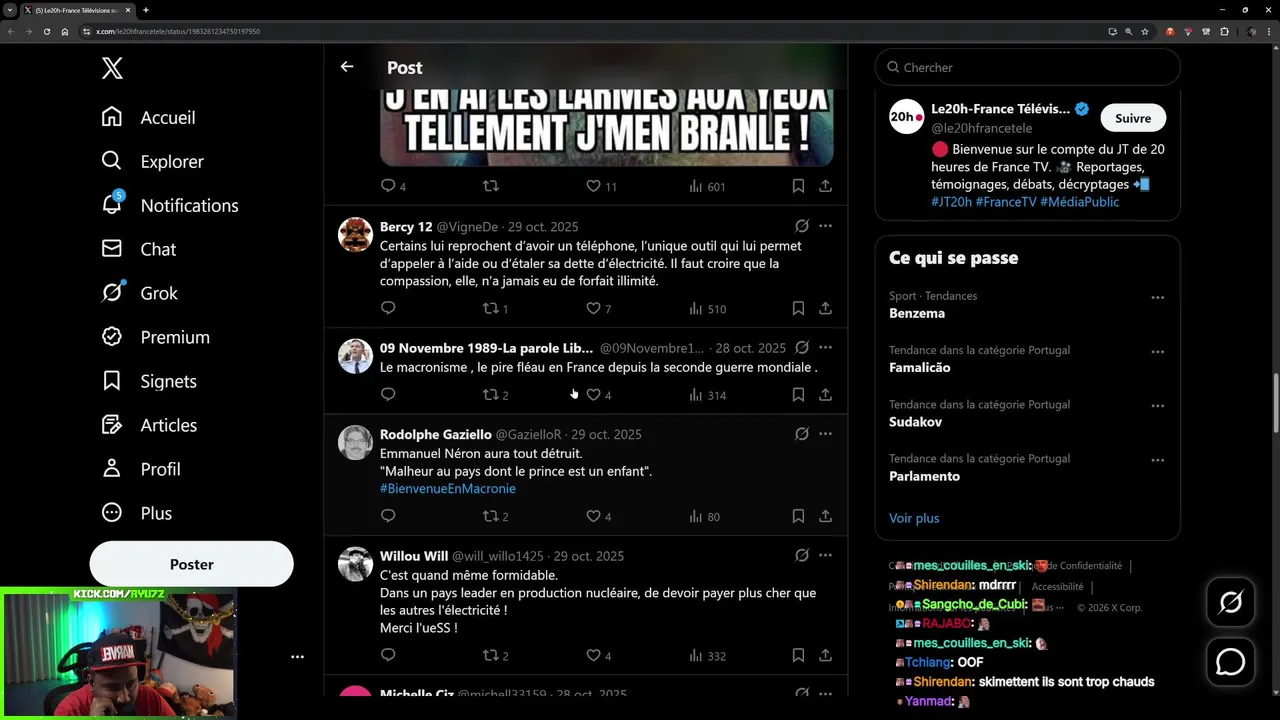Screen dimensions: 1280x720
Task: Bookmark Rodolphe Gaziello's reply
Action: click(x=798, y=516)
